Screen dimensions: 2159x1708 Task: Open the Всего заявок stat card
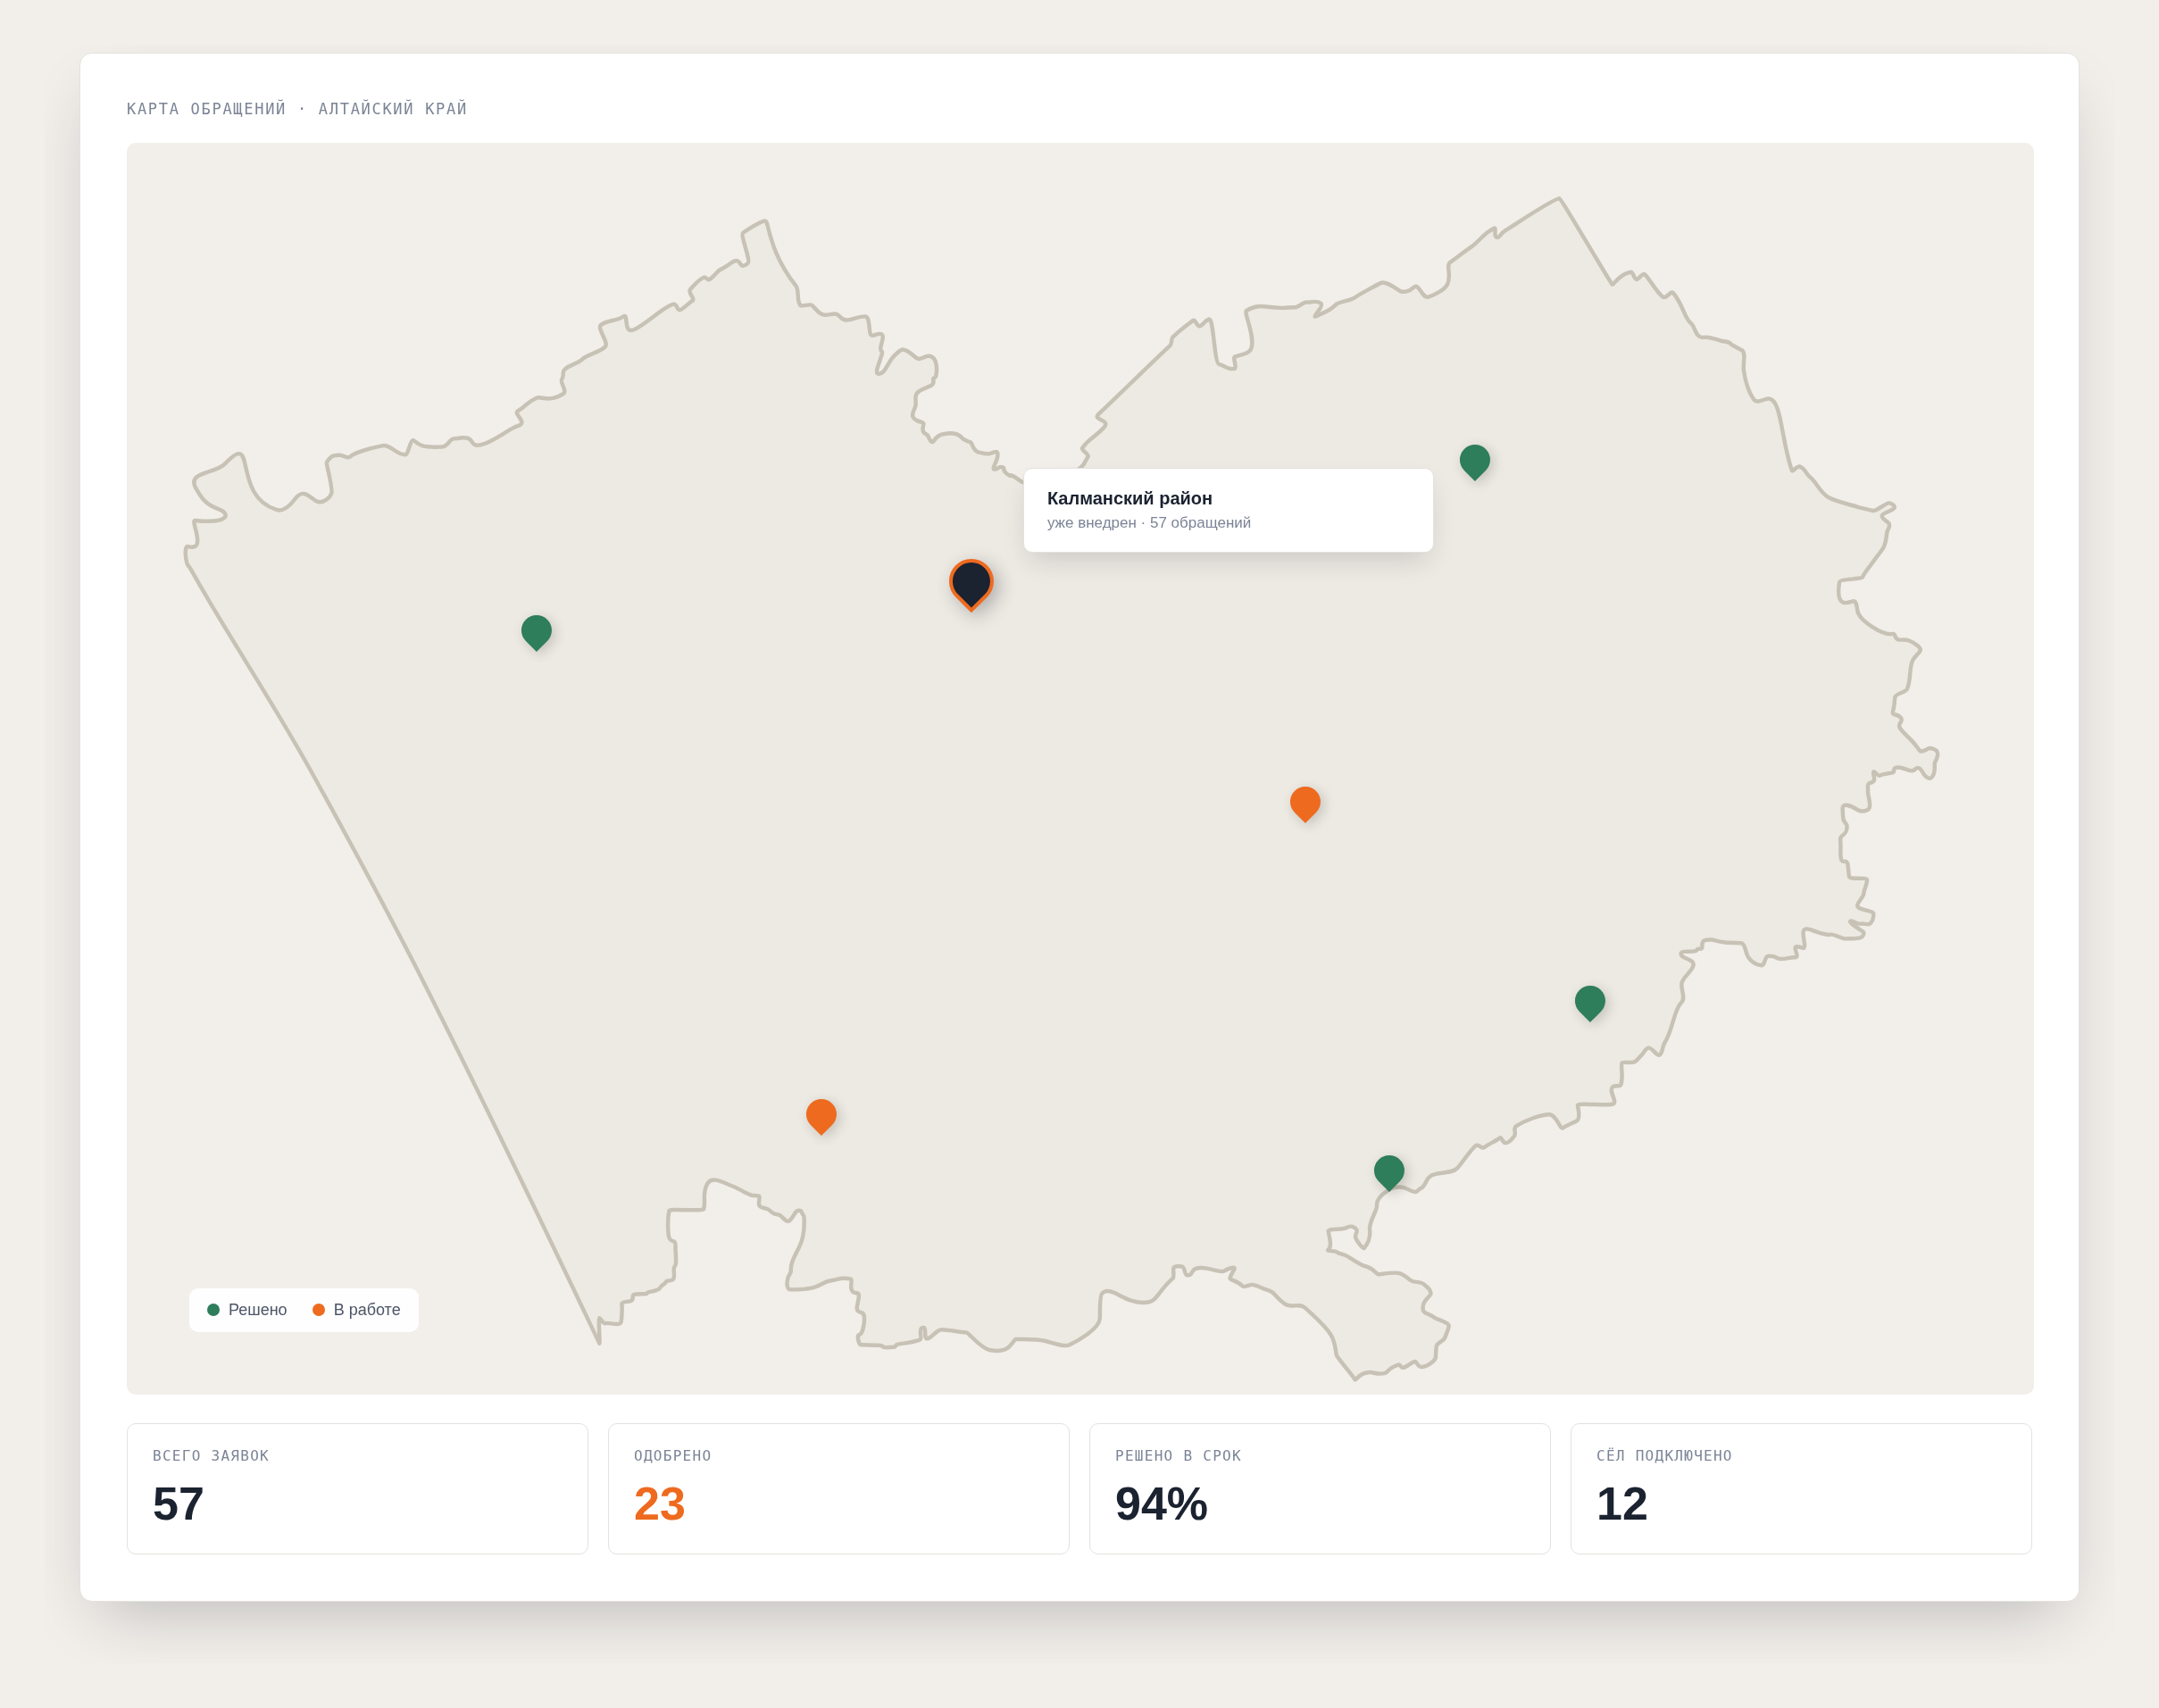point(358,1489)
